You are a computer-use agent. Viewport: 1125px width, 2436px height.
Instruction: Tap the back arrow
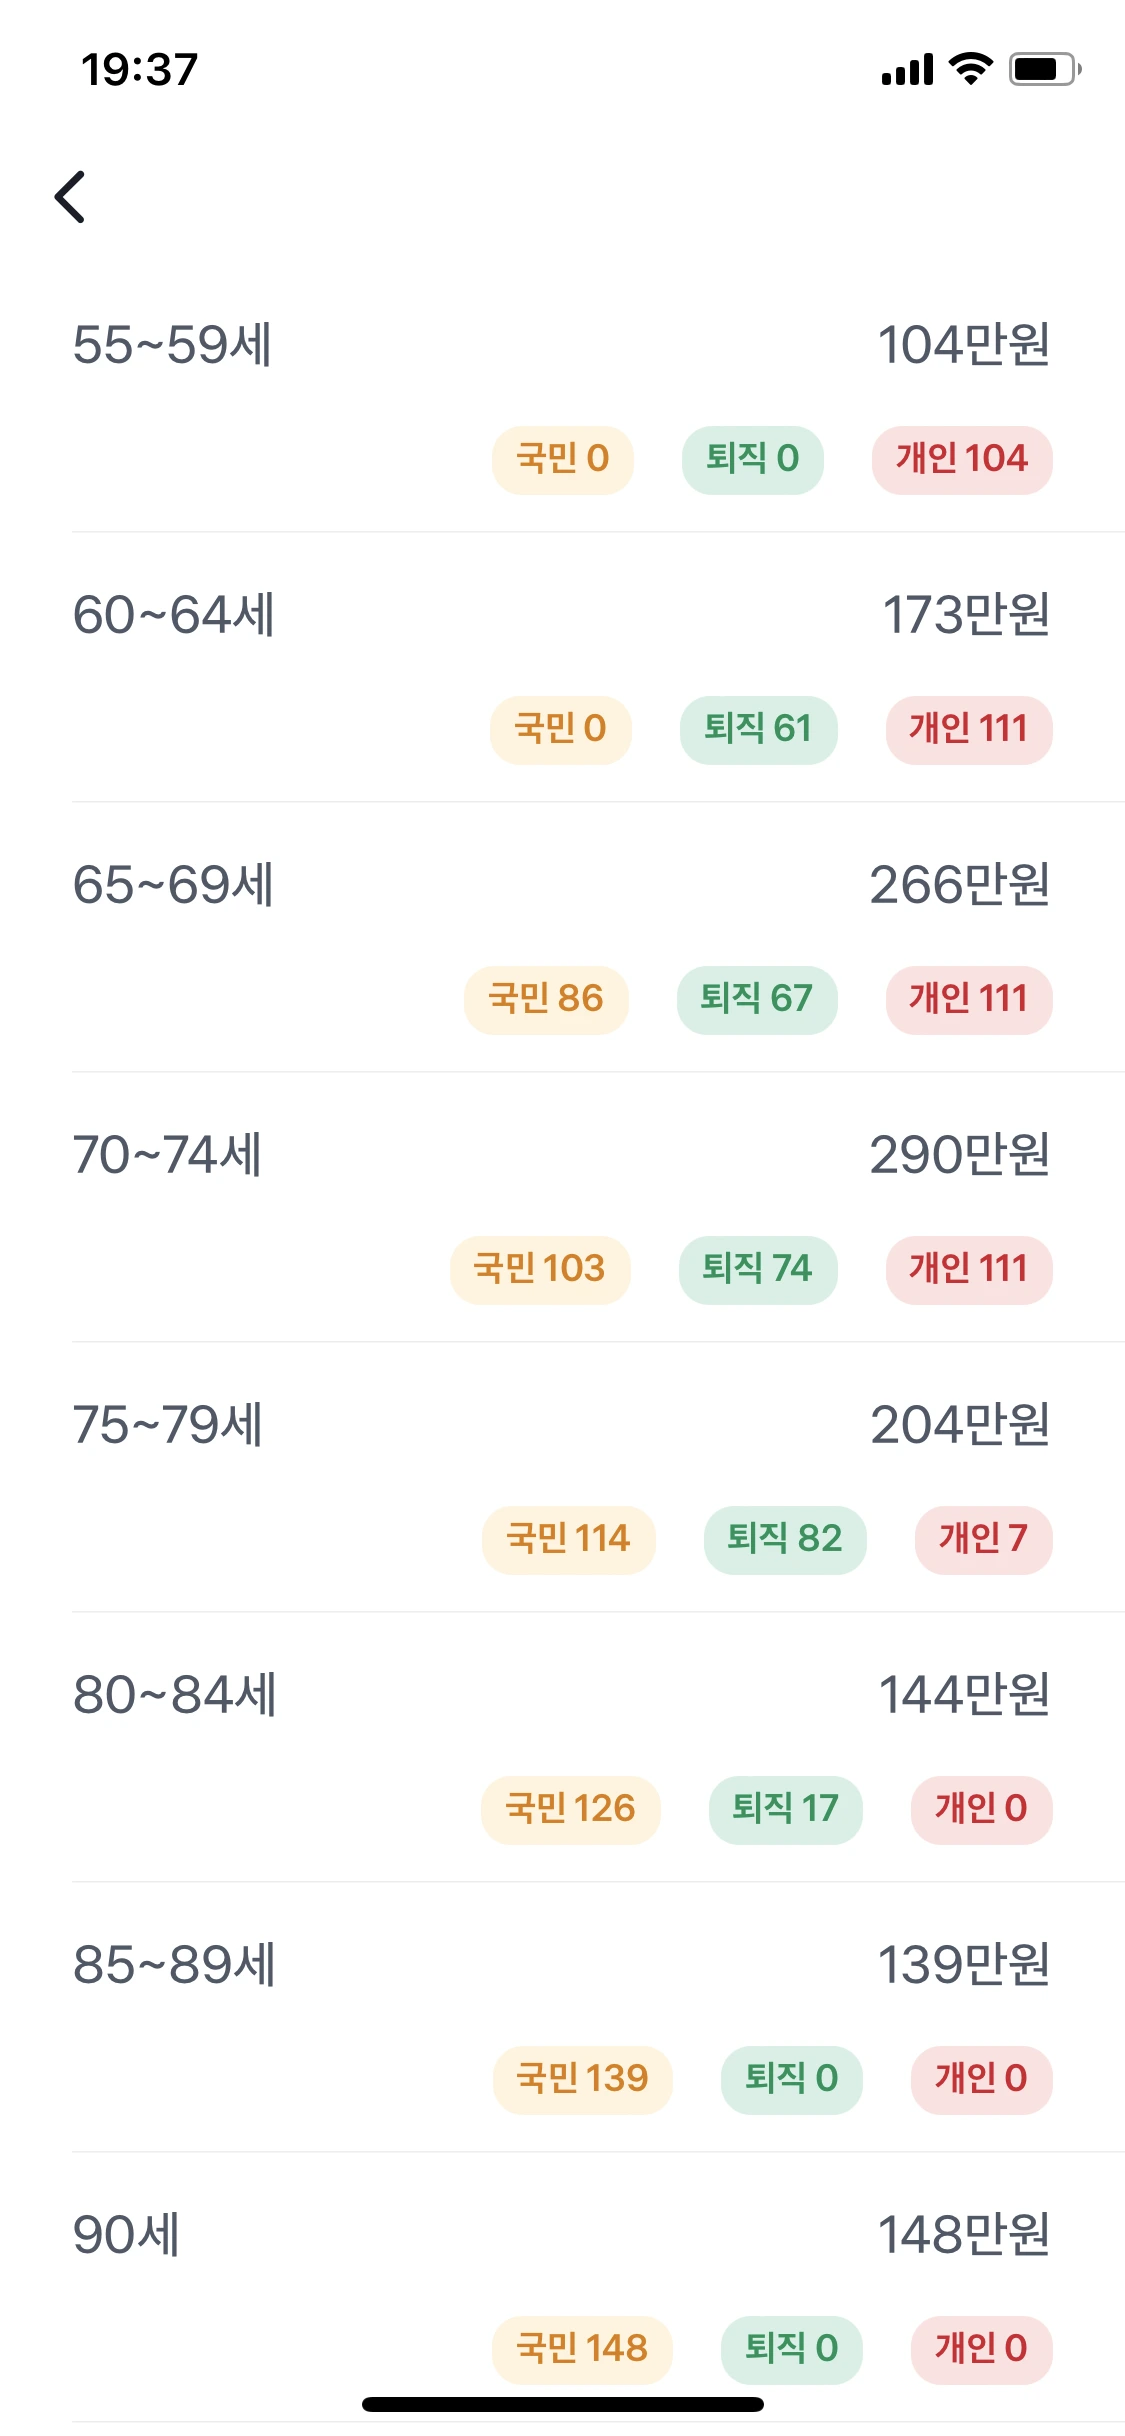70,197
